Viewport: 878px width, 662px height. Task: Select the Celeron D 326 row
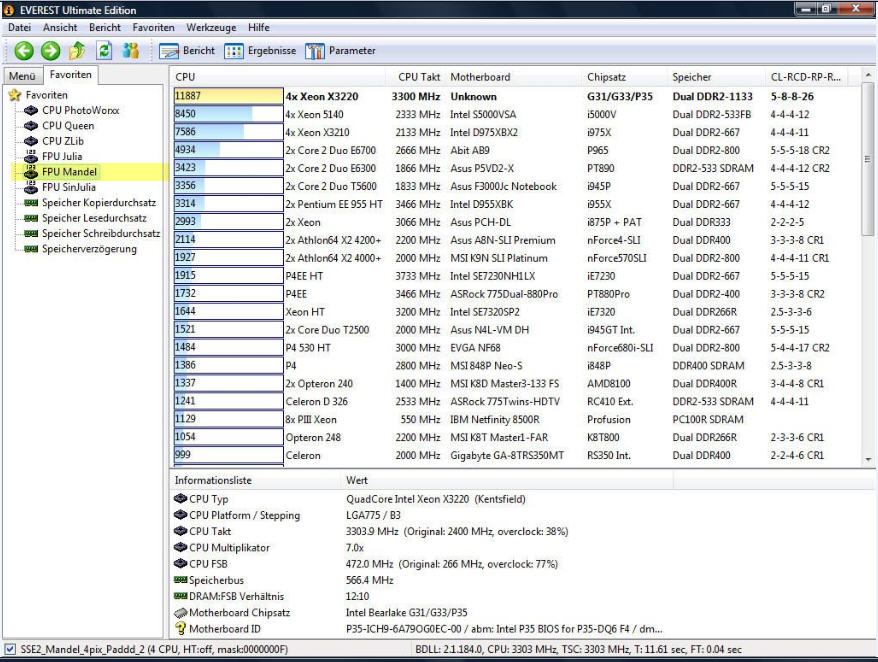[515, 402]
